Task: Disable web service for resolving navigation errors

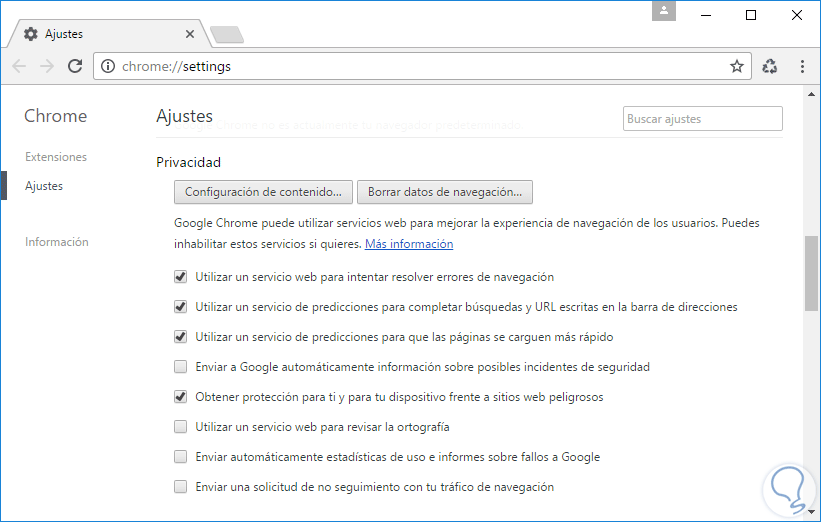Action: [181, 277]
